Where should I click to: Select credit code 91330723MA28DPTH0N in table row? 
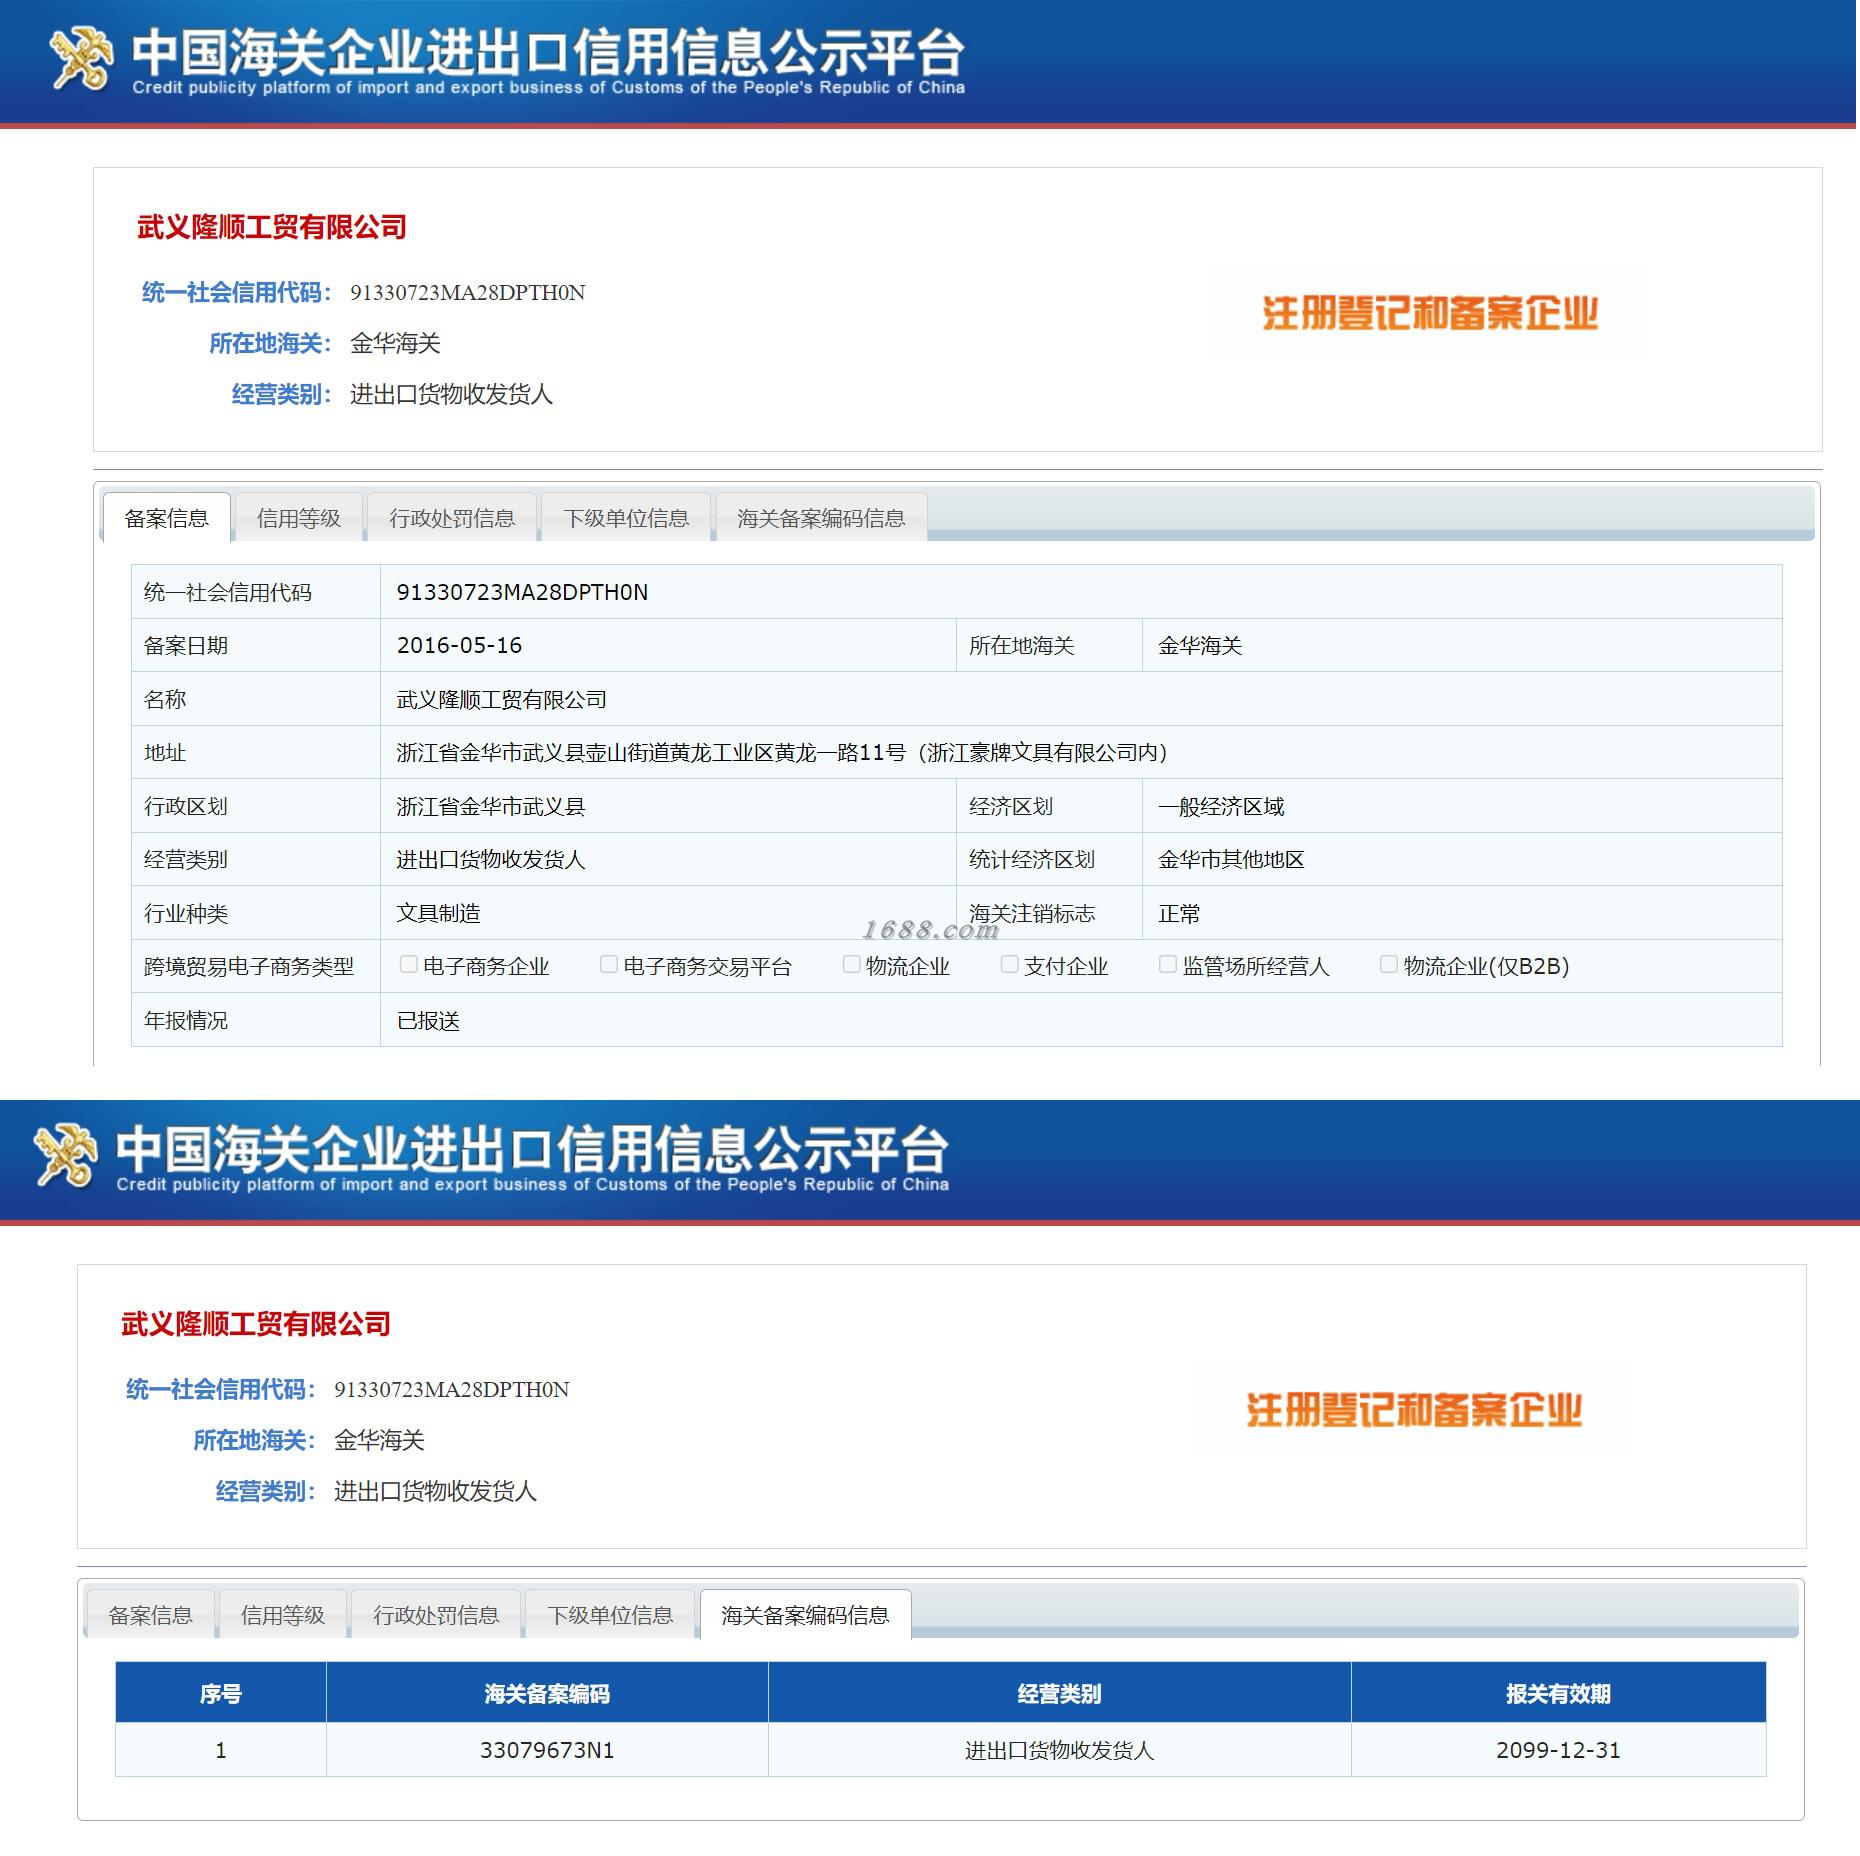coord(522,592)
